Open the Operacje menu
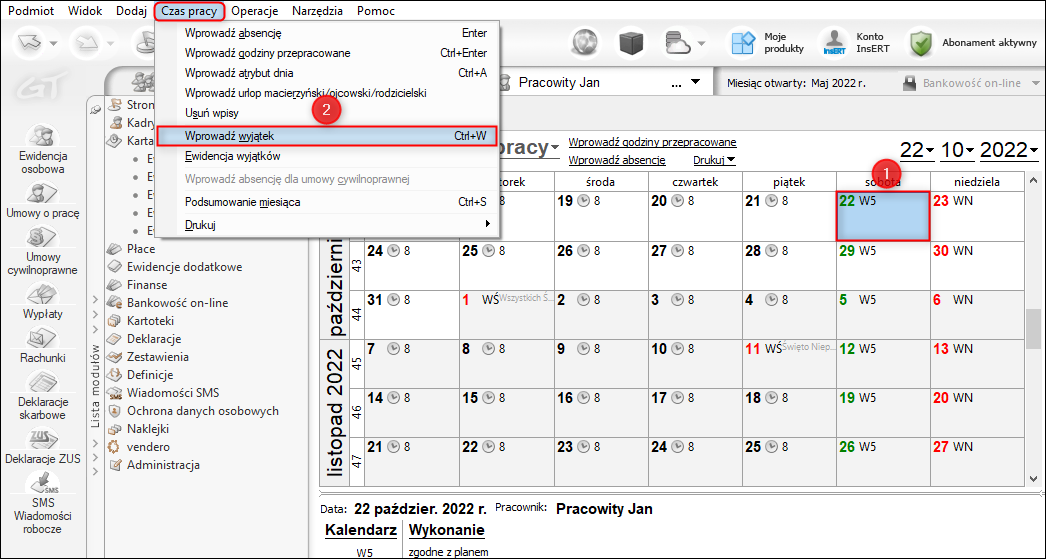Viewport: 1046px width, 559px height. pos(254,11)
